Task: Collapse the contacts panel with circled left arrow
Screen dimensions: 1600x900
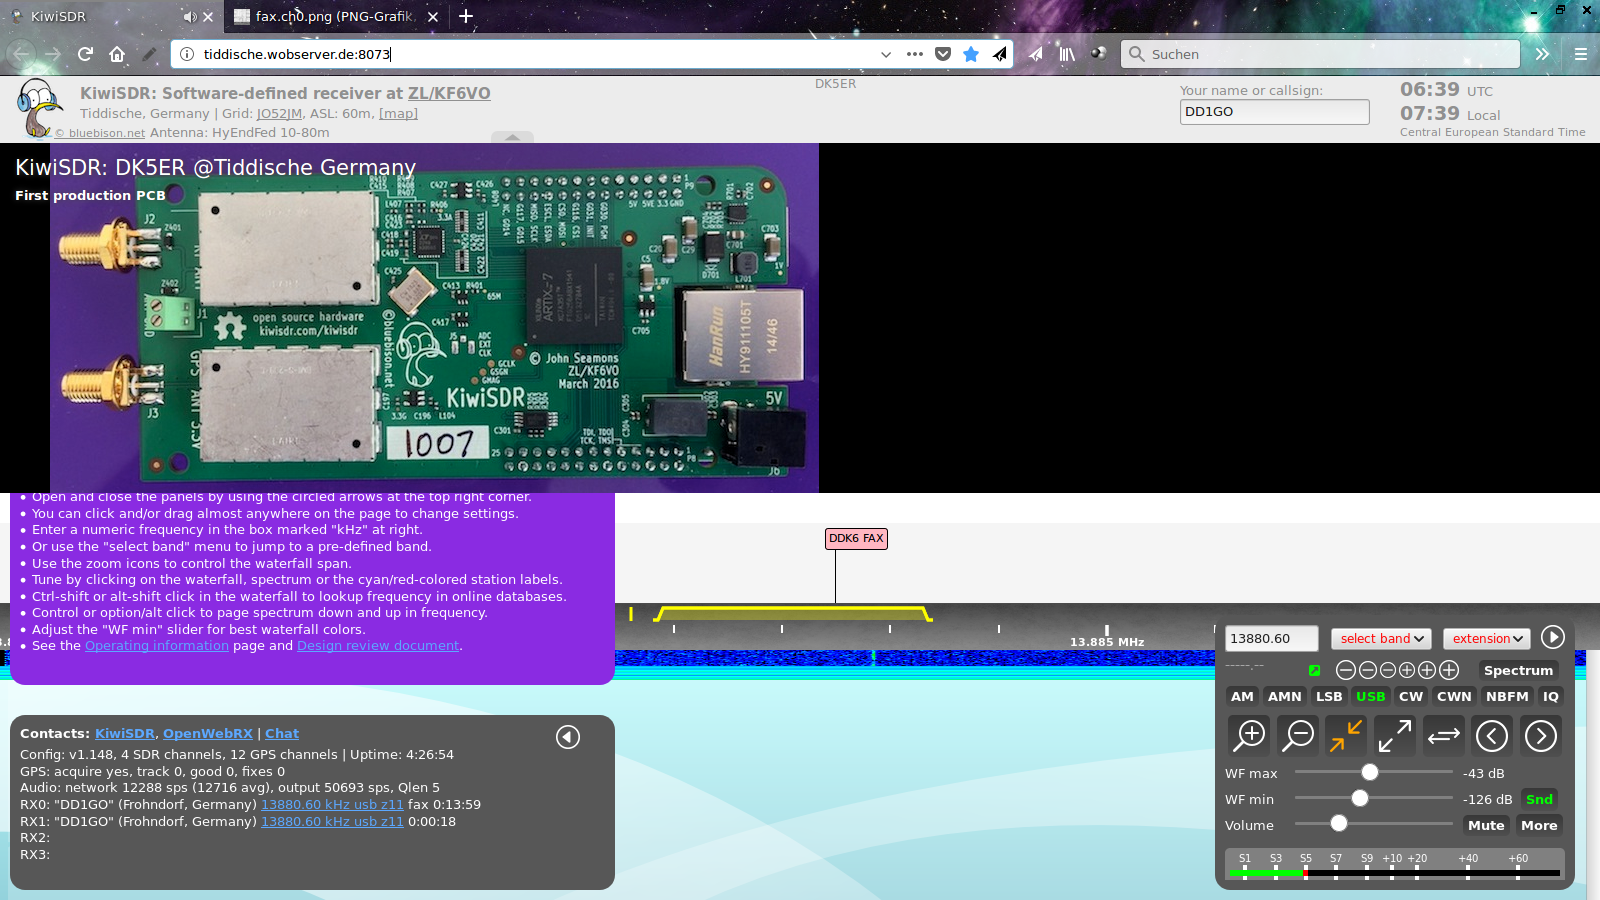Action: (x=568, y=737)
